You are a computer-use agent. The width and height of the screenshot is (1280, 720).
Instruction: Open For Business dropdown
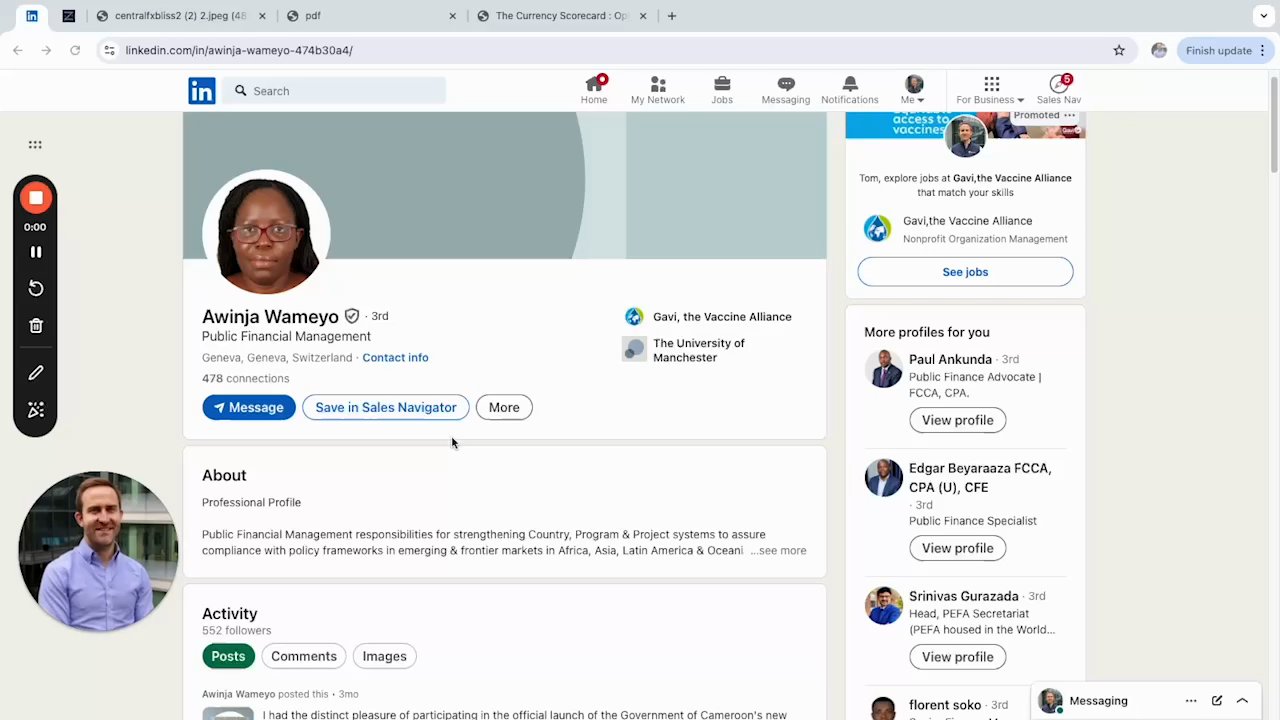990,89
